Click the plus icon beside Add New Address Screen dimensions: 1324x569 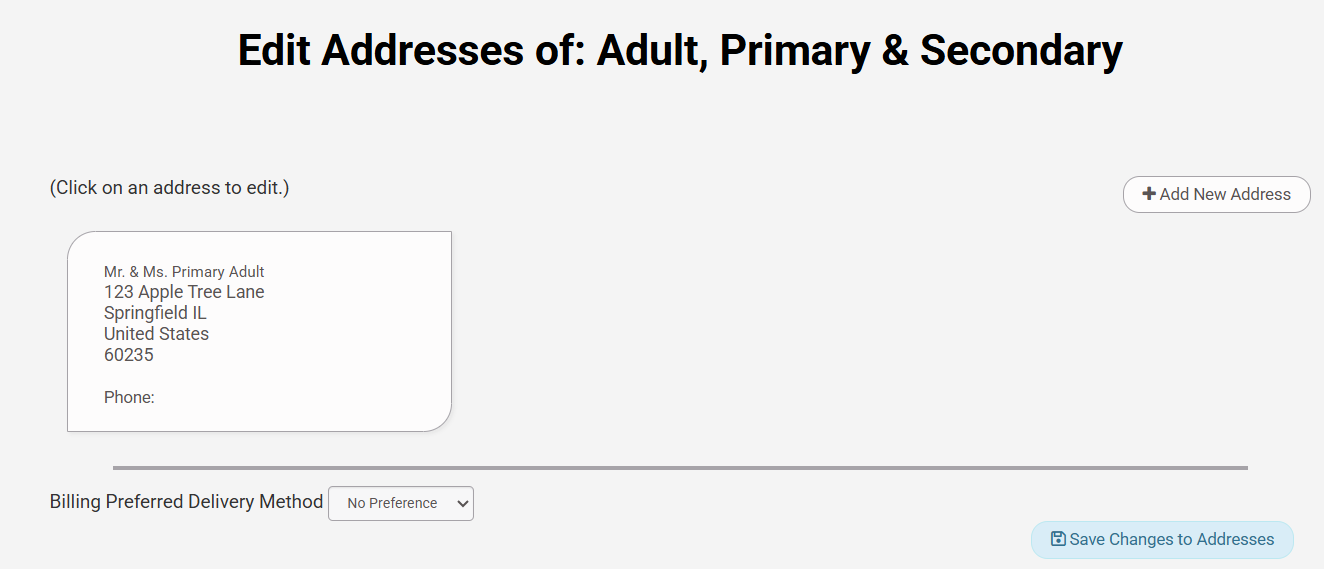1149,194
